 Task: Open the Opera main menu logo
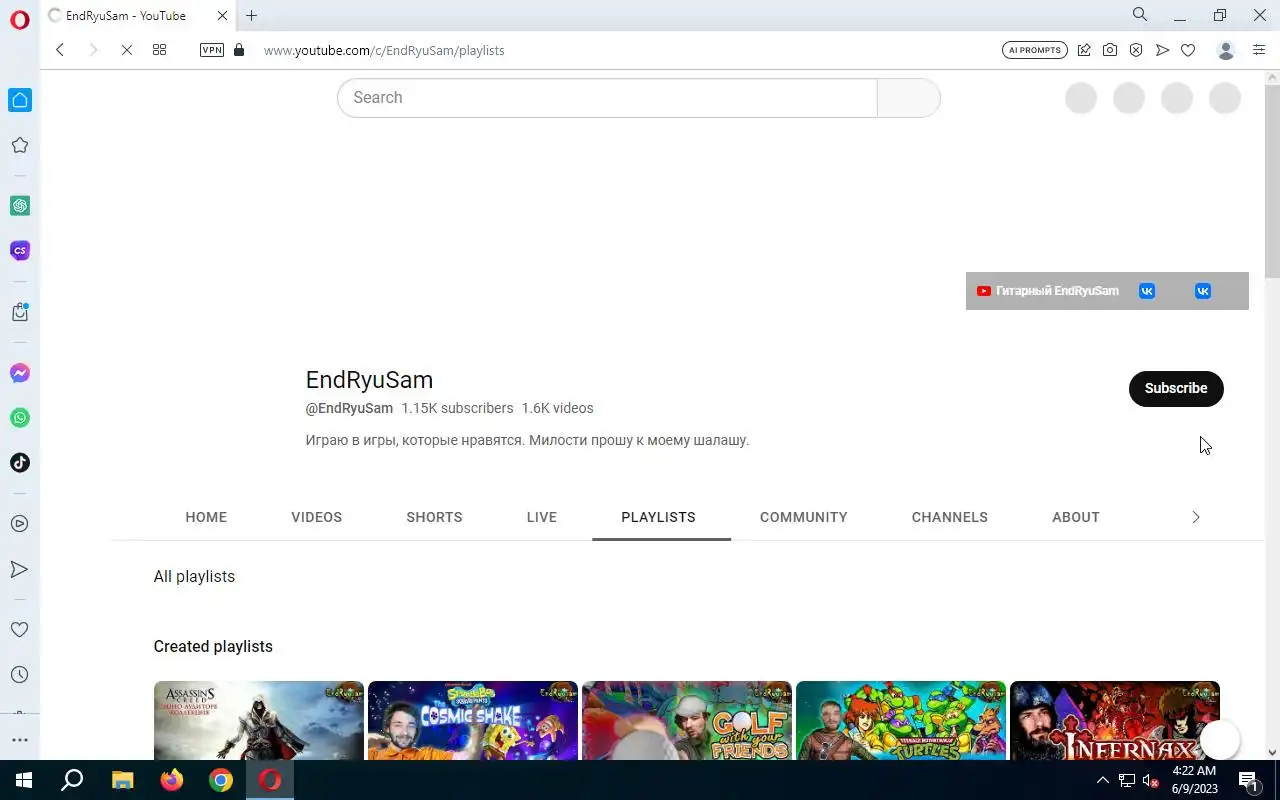[20, 20]
